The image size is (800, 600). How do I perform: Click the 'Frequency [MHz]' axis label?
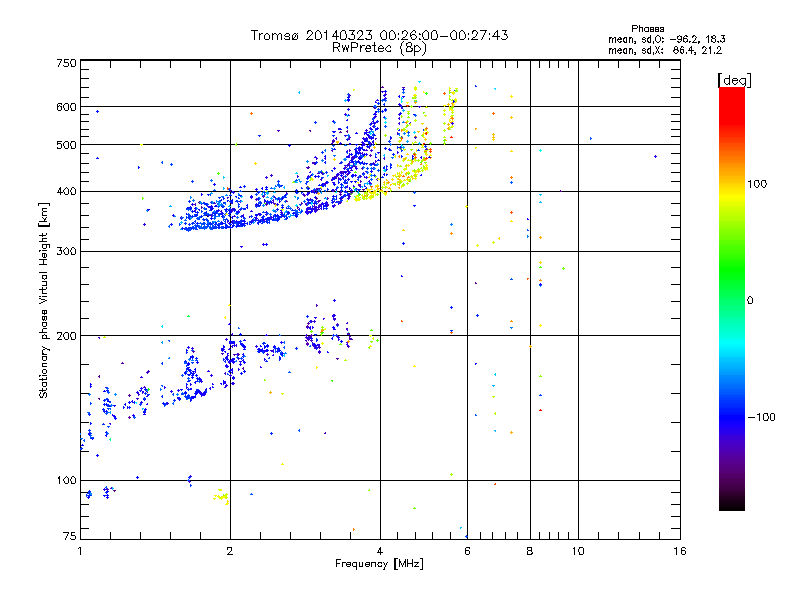(x=379, y=564)
